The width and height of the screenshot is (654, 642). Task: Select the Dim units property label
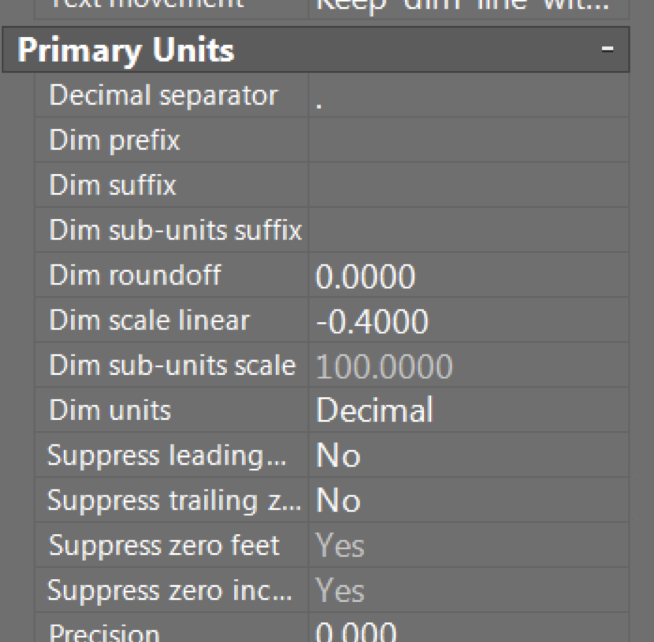pos(110,411)
